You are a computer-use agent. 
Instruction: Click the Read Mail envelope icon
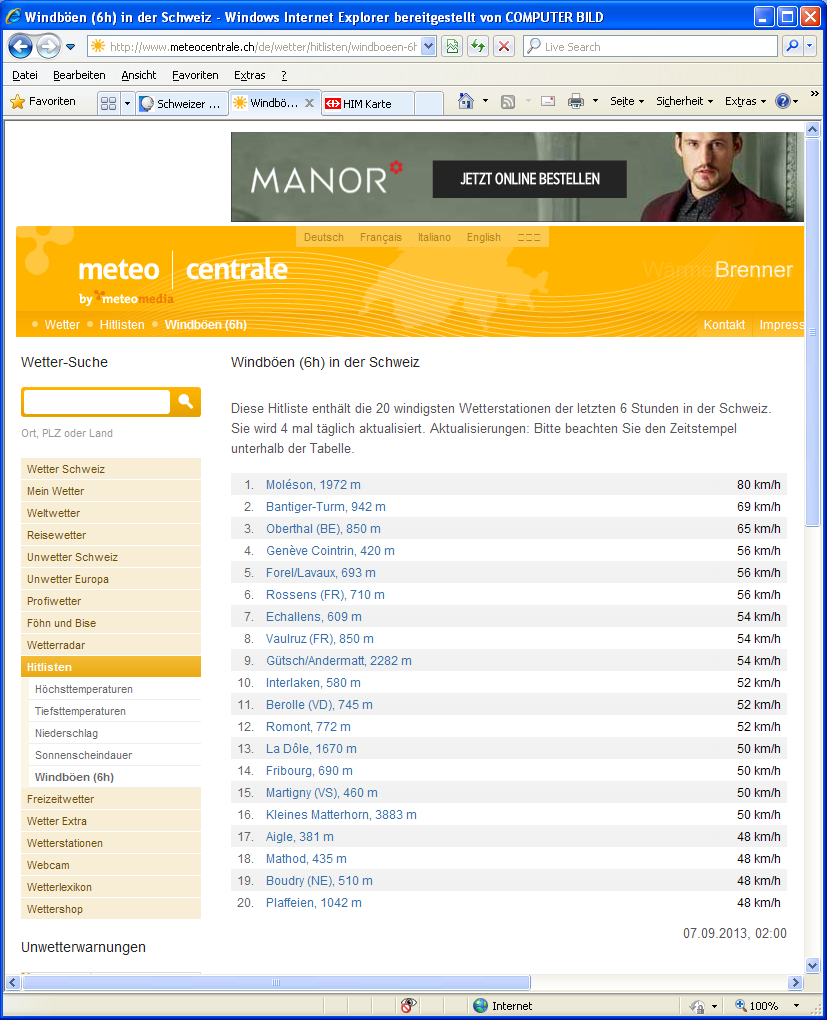point(549,101)
